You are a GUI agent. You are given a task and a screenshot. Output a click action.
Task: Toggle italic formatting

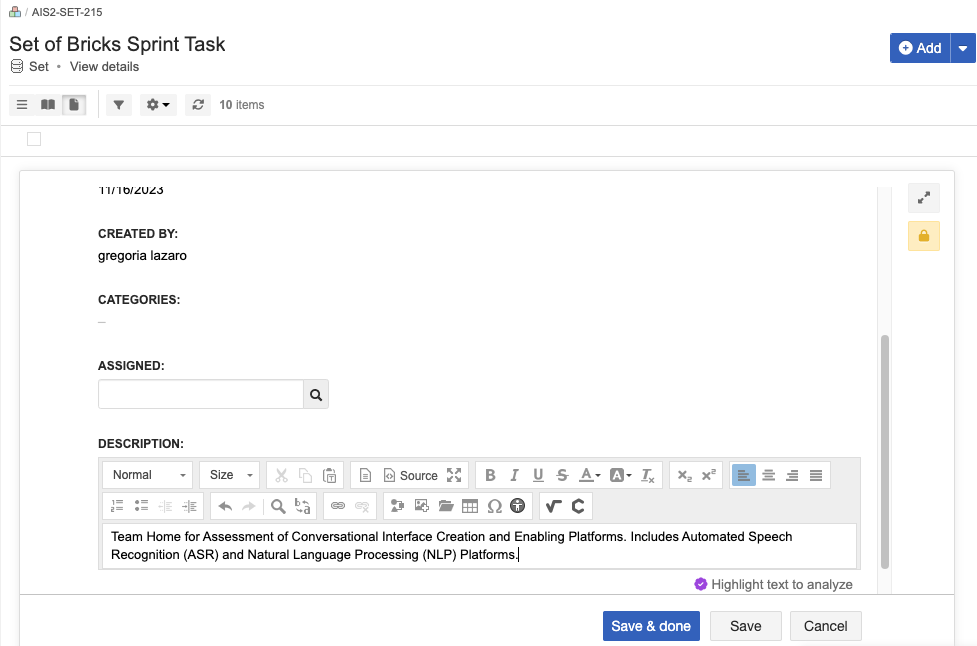pos(514,475)
